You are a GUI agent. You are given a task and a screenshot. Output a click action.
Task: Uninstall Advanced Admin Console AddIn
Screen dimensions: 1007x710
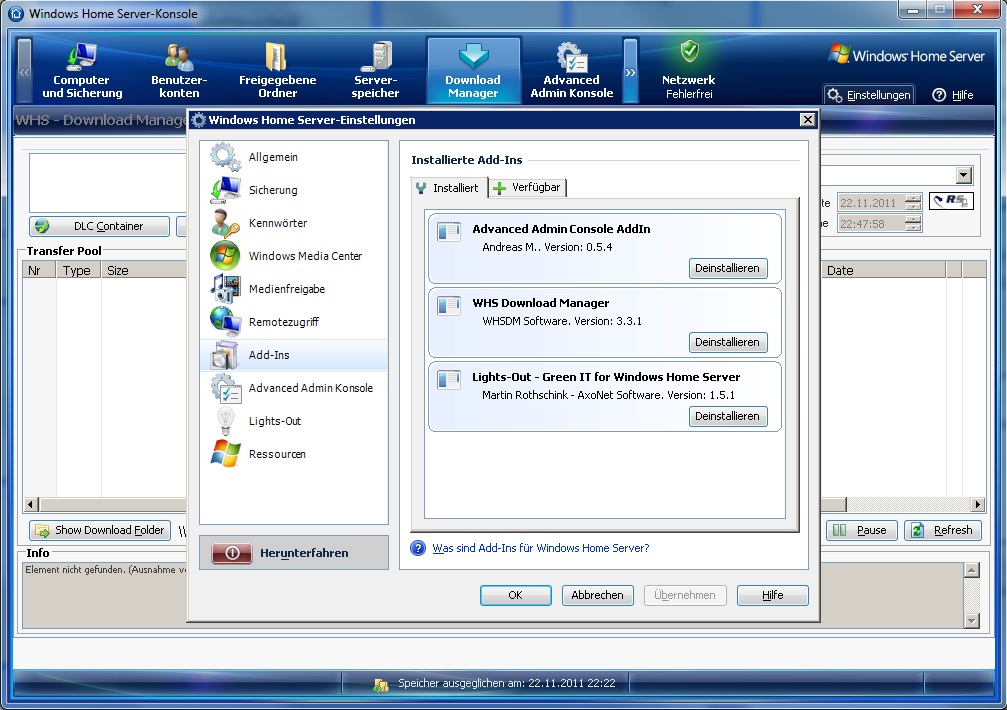pos(728,268)
